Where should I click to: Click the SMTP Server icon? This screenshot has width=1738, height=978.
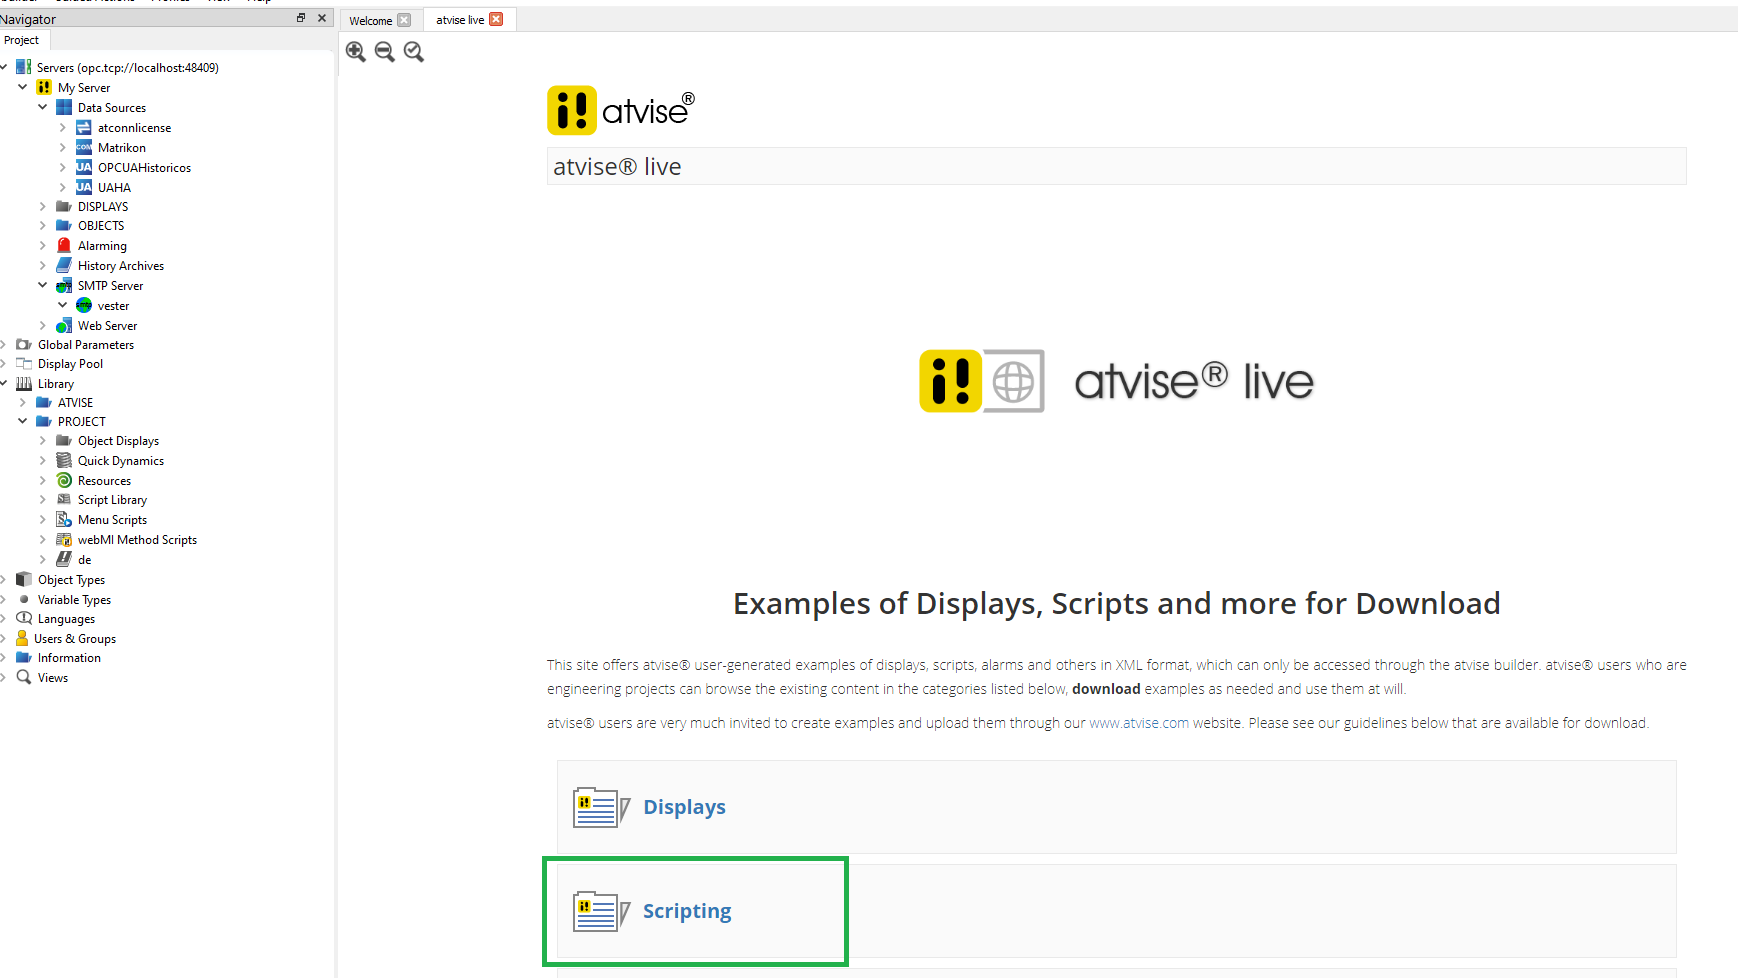pos(64,285)
